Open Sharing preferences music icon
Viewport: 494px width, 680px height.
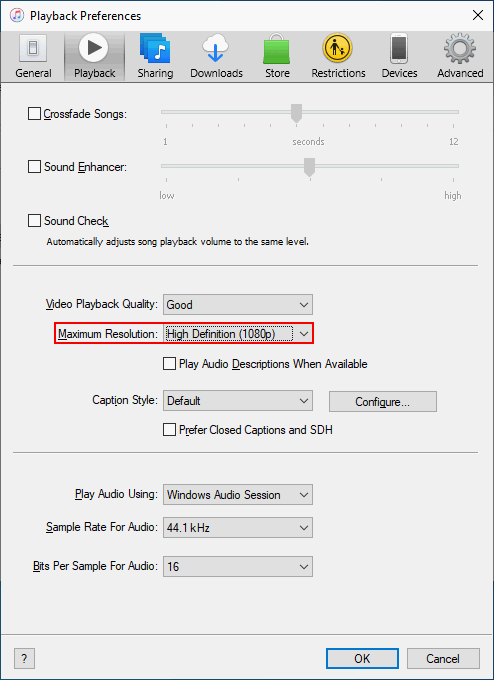tap(155, 48)
